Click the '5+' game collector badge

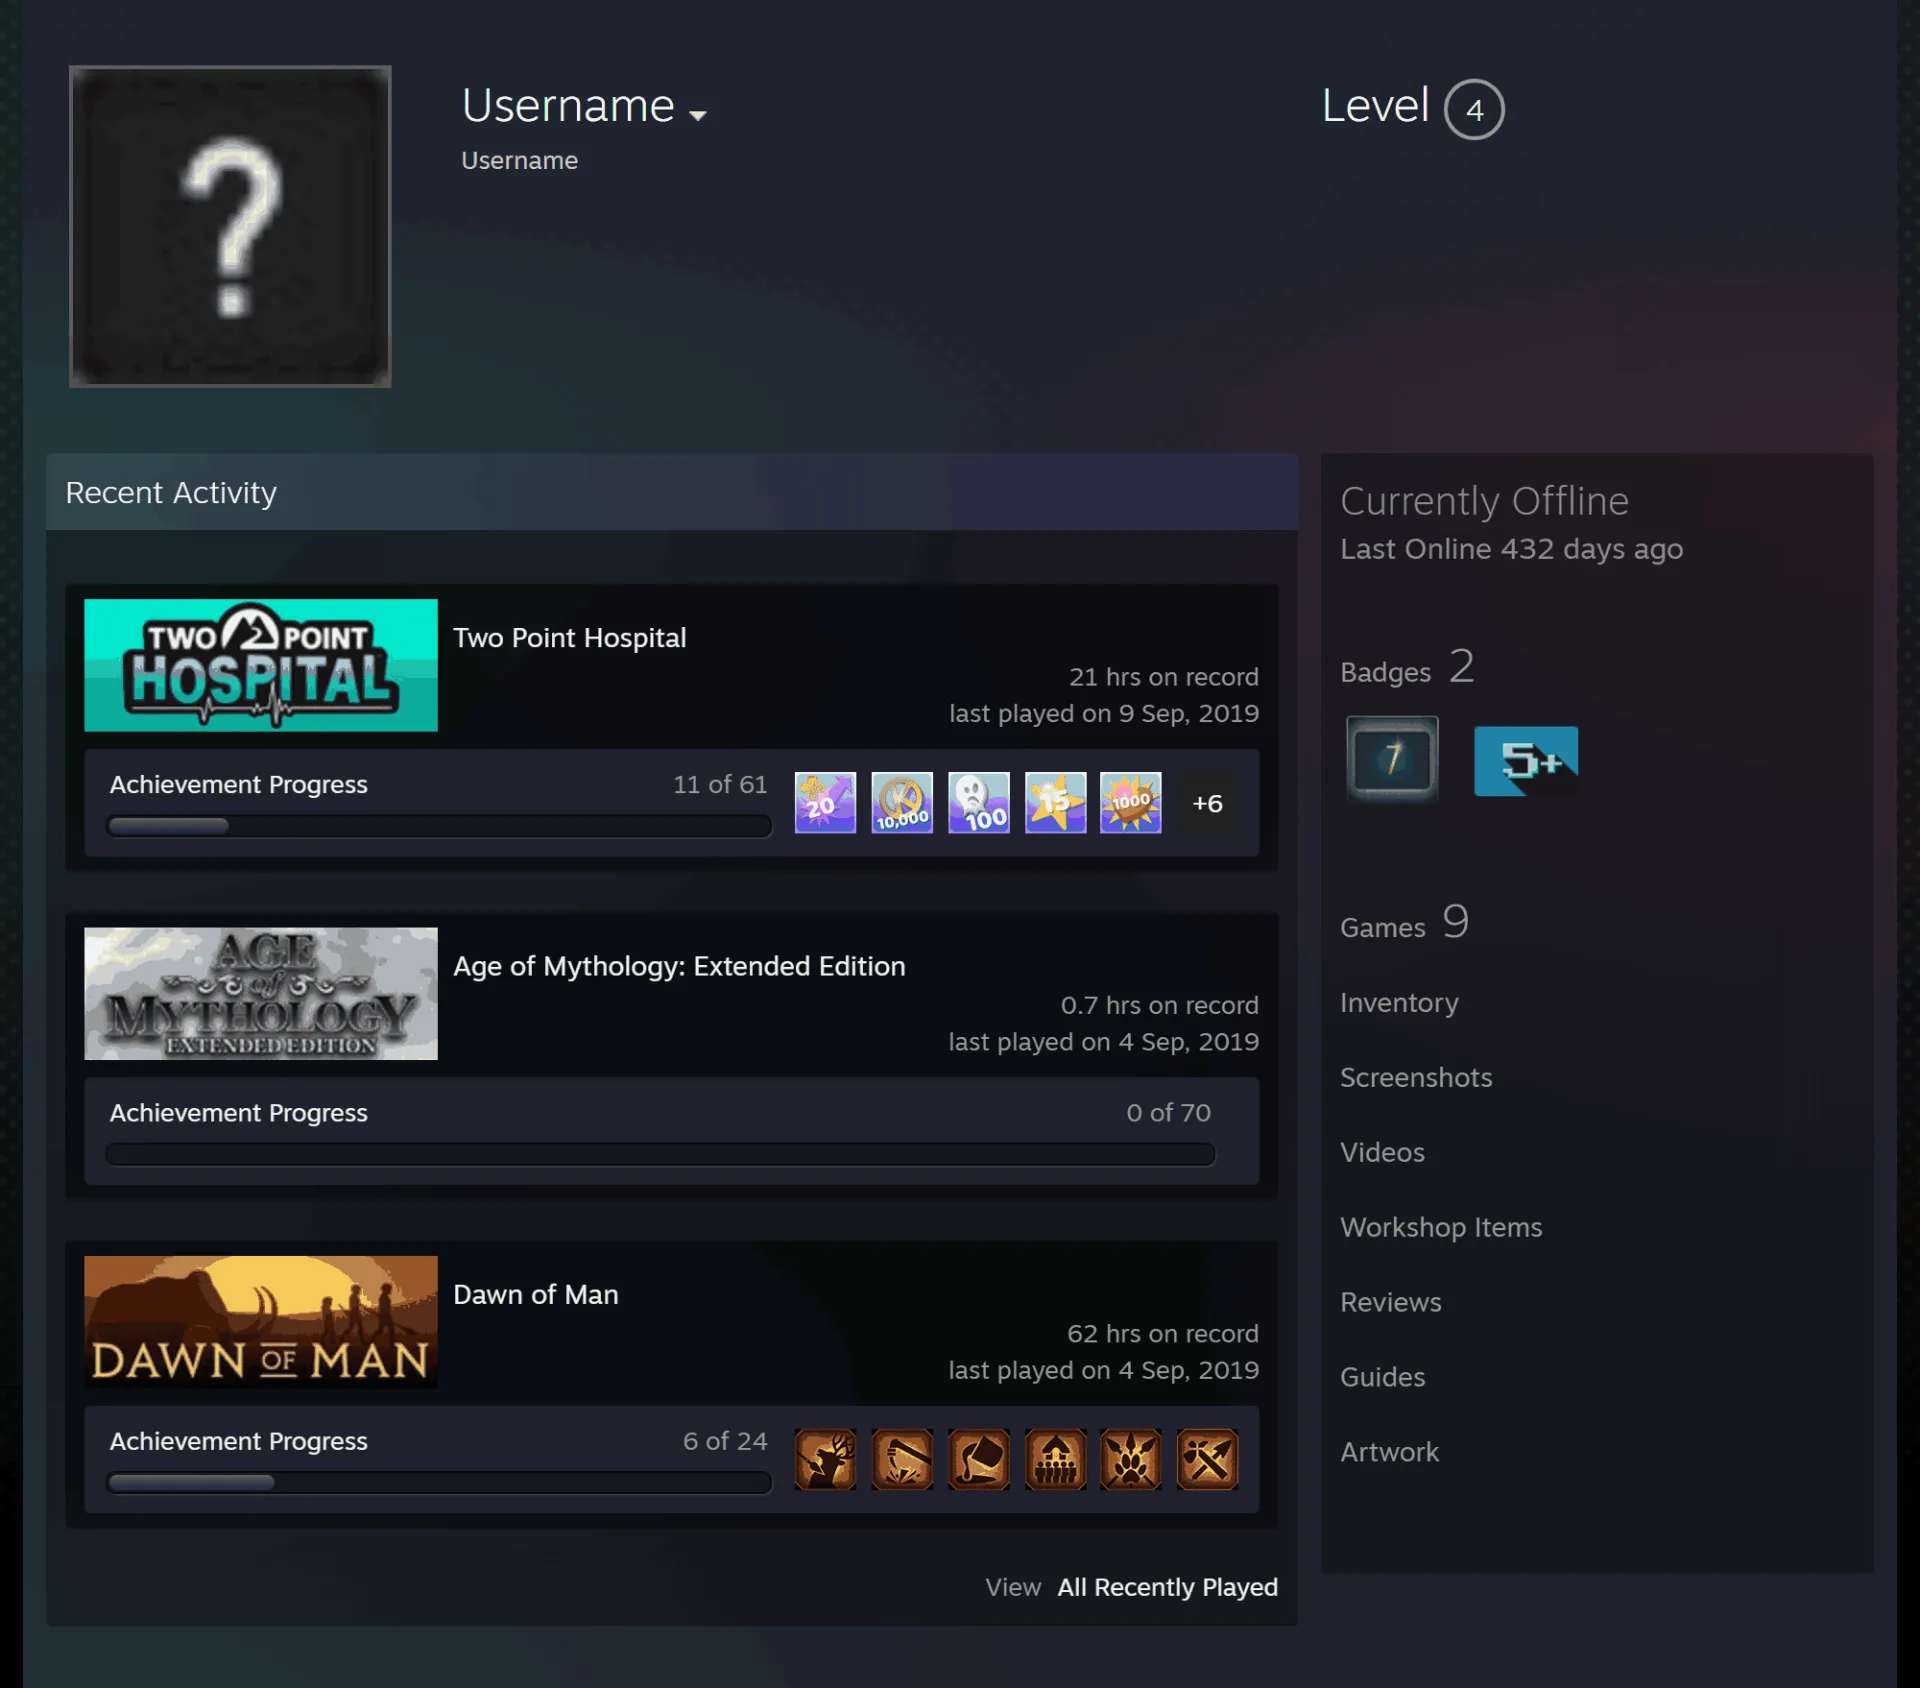pyautogui.click(x=1526, y=761)
